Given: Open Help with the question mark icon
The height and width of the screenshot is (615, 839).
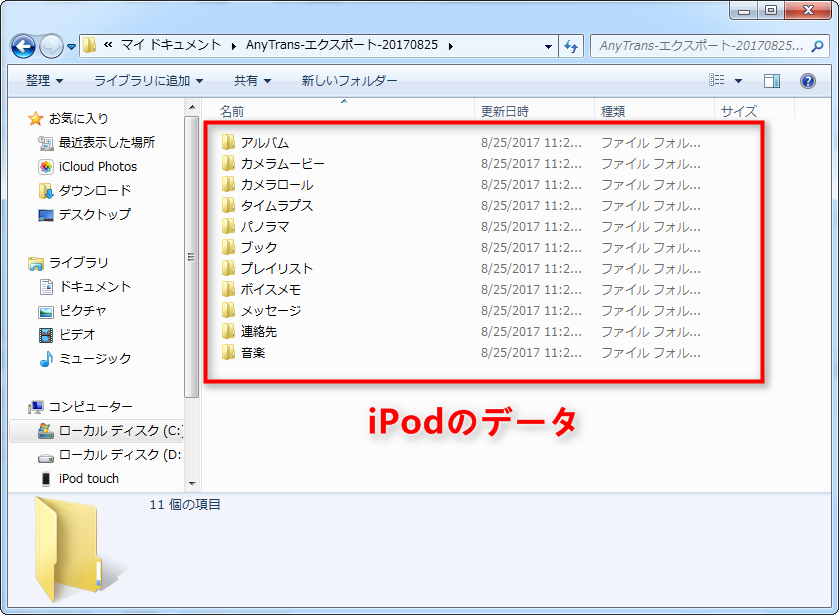Looking at the screenshot, I should pyautogui.click(x=807, y=81).
